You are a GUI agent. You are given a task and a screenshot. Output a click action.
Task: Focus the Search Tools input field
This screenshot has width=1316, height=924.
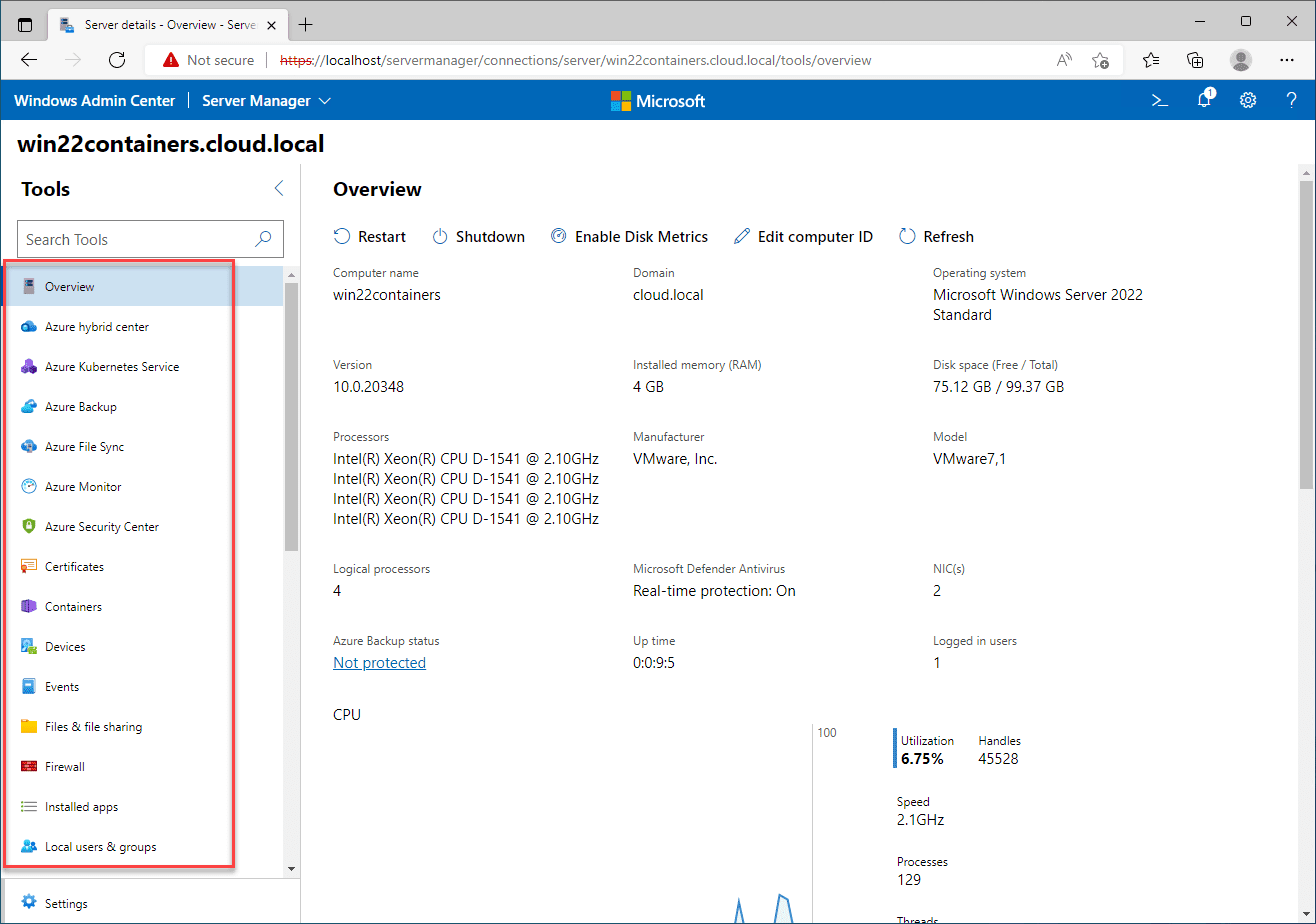pos(136,240)
